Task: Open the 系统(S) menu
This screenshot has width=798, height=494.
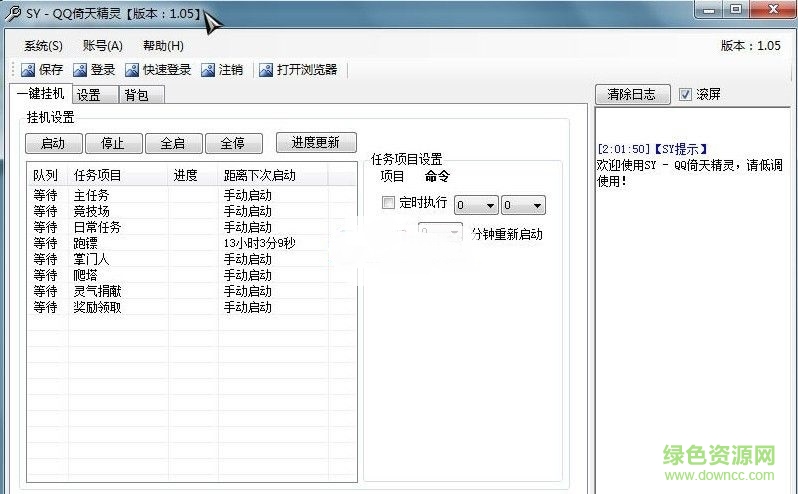Action: 43,46
